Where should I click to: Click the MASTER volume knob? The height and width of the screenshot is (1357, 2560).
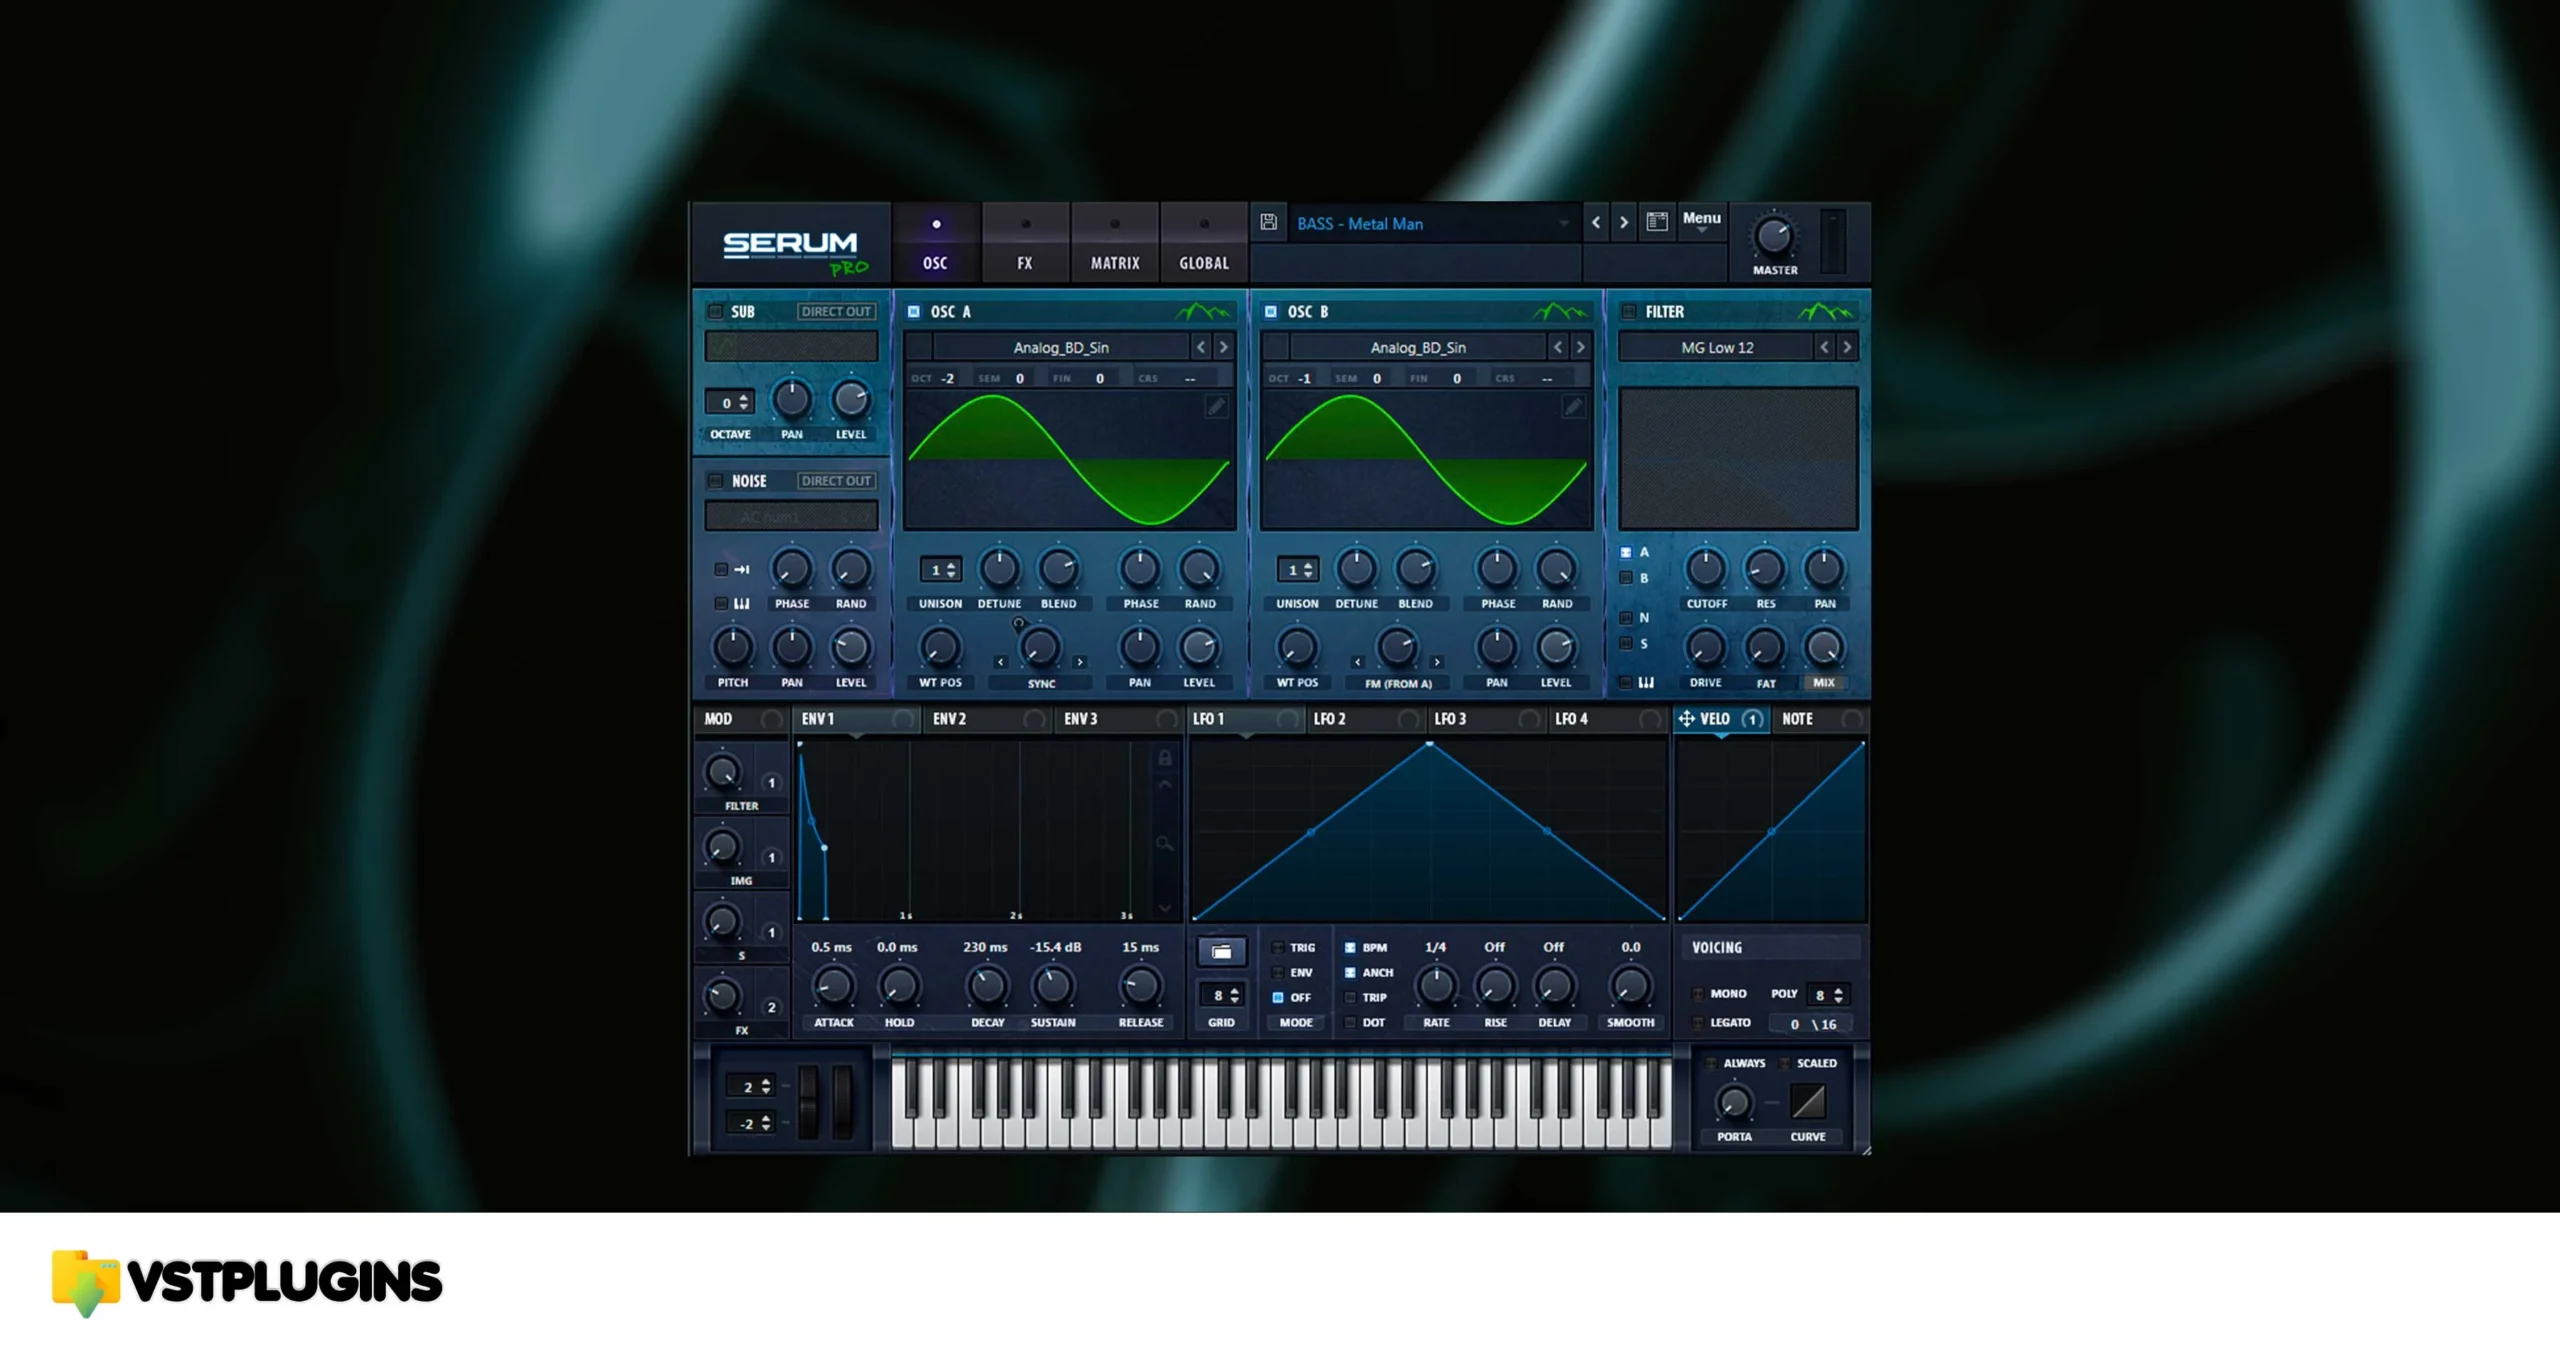point(1773,237)
